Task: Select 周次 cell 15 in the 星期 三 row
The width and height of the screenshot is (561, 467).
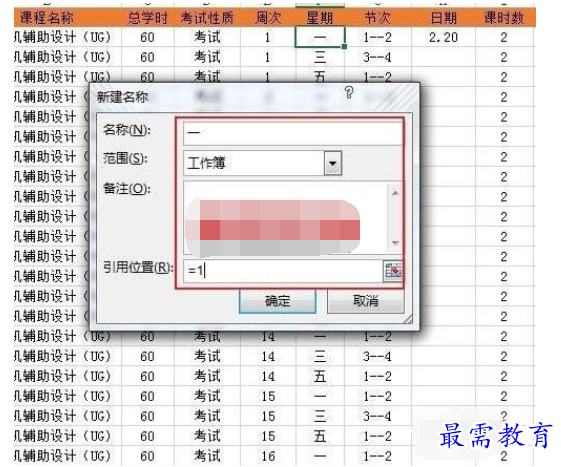Action: click(268, 416)
